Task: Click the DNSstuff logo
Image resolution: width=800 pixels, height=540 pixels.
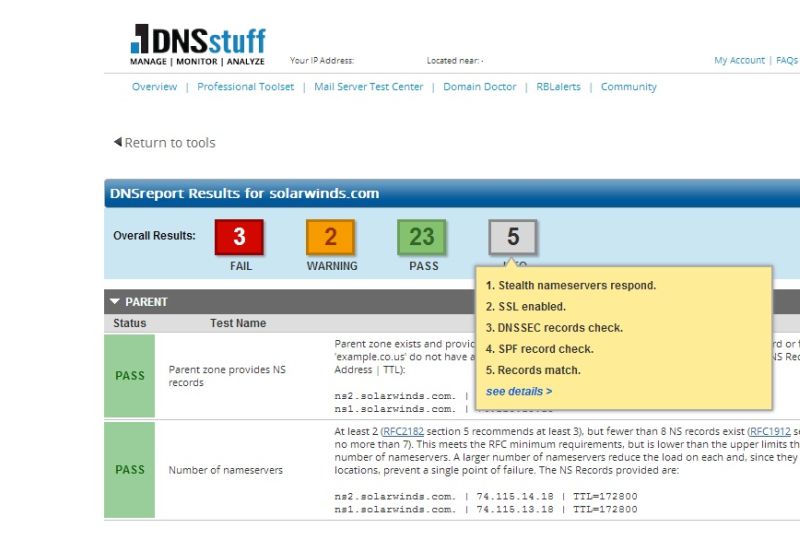Action: coord(198,45)
